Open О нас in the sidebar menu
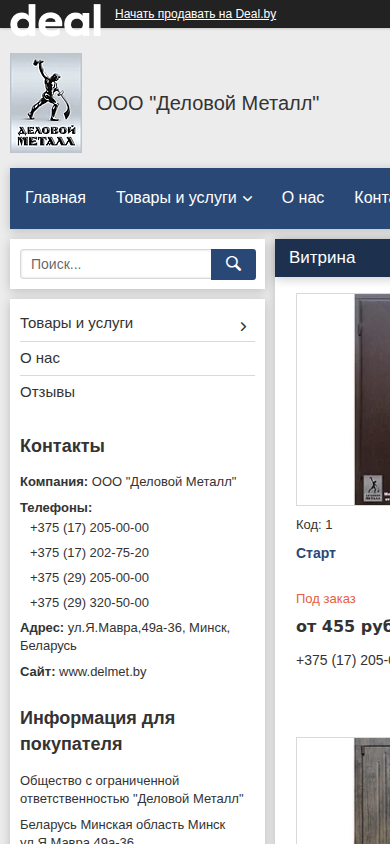 (x=40, y=358)
